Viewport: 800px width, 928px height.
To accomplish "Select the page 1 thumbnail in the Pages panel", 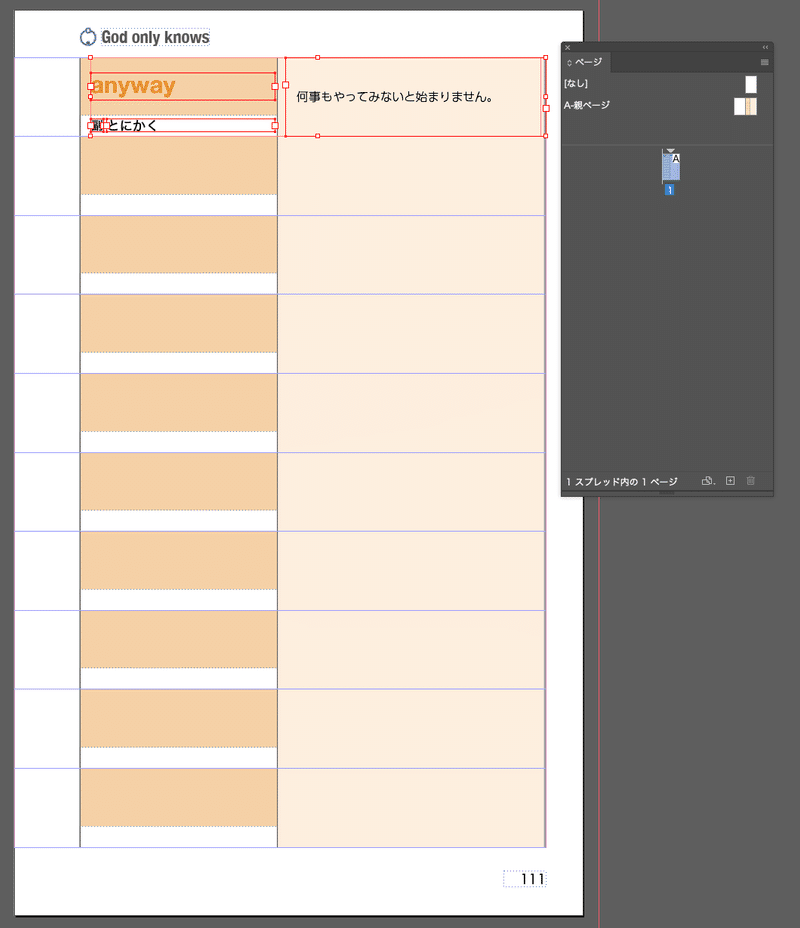I will click(x=671, y=167).
